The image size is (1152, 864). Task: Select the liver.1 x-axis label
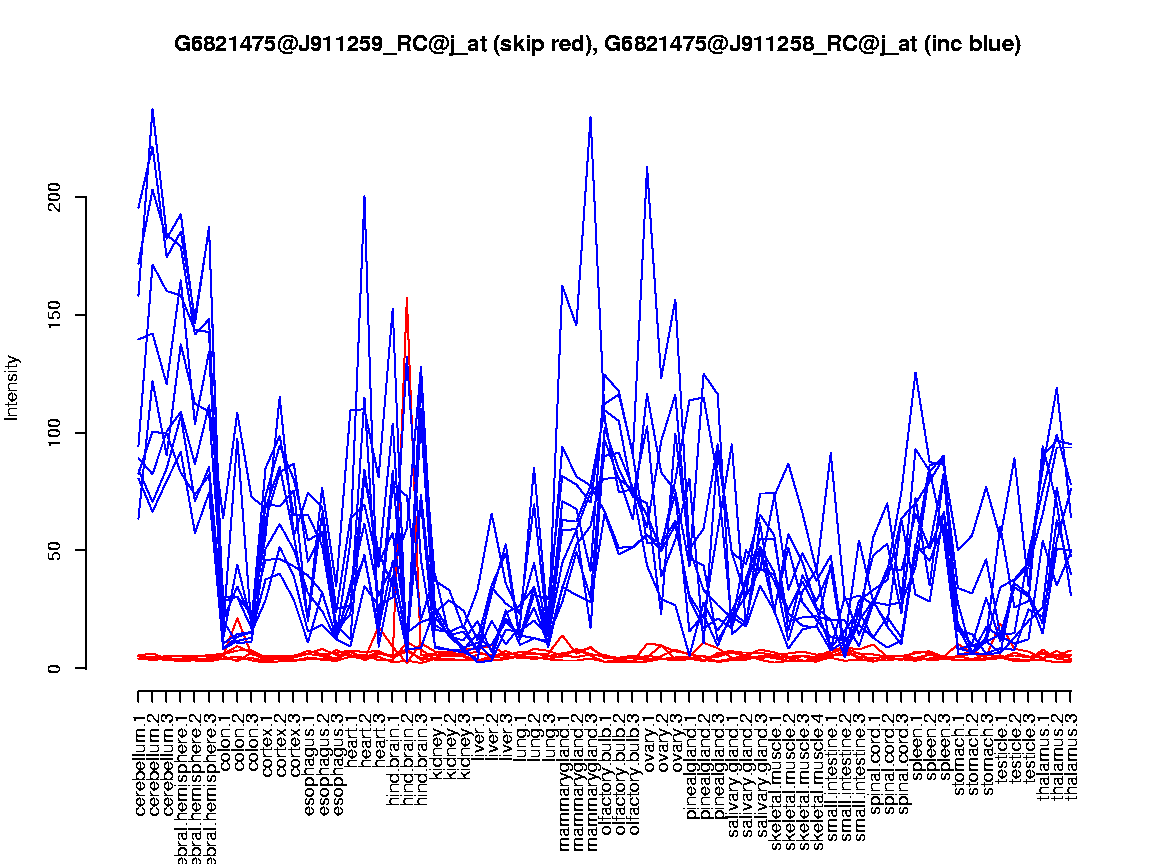click(478, 738)
